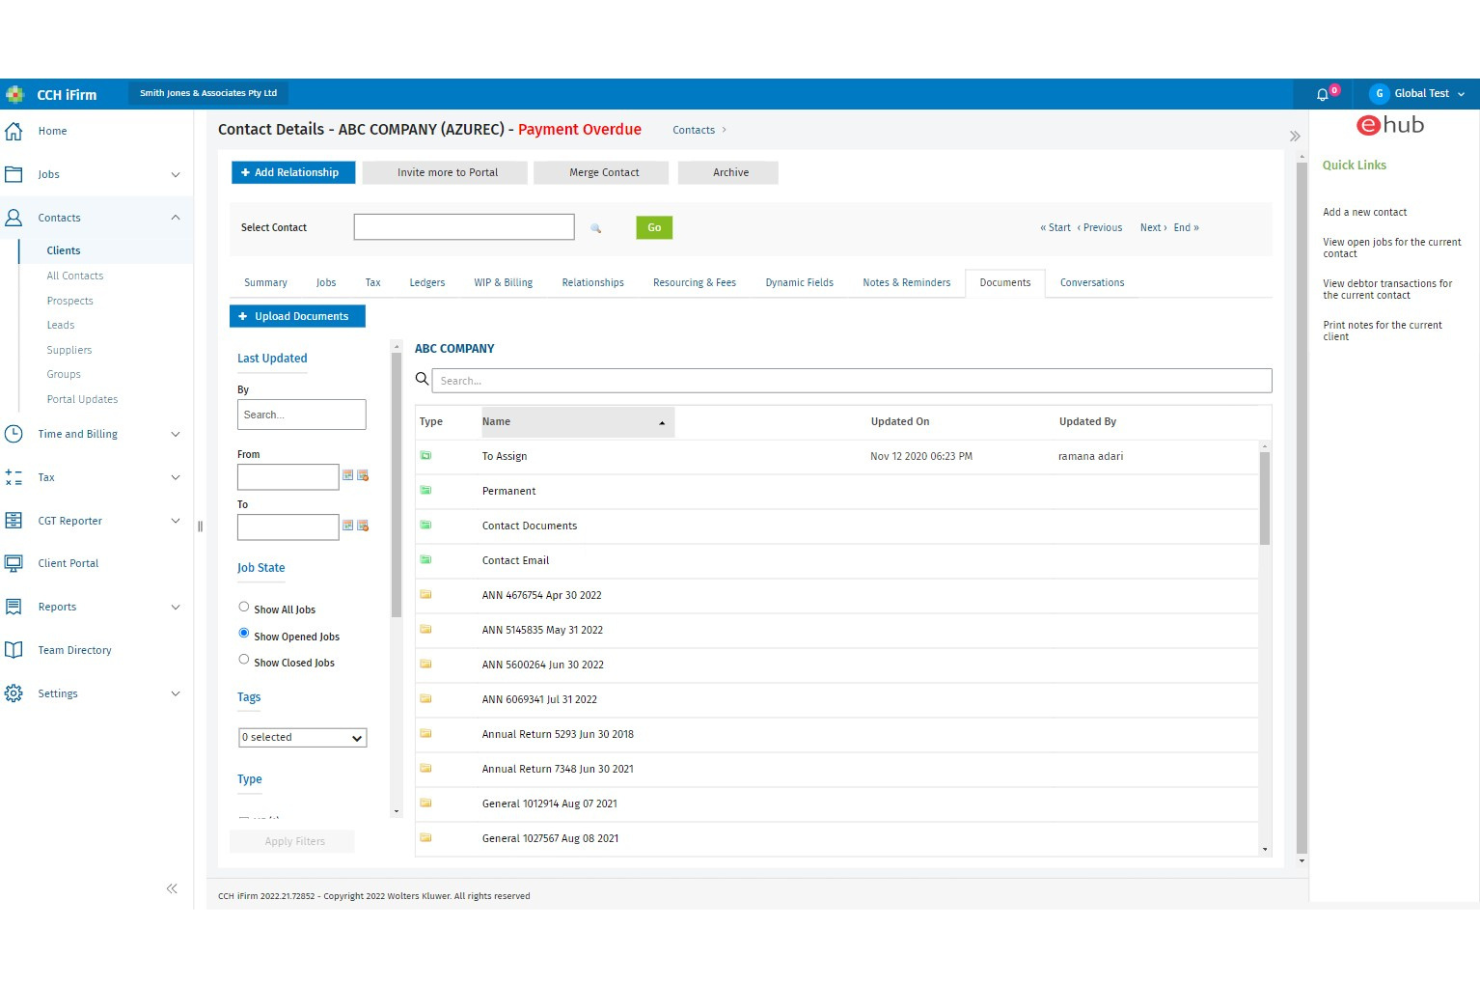
Task: Click the Client Portal monitor icon
Action: (14, 563)
